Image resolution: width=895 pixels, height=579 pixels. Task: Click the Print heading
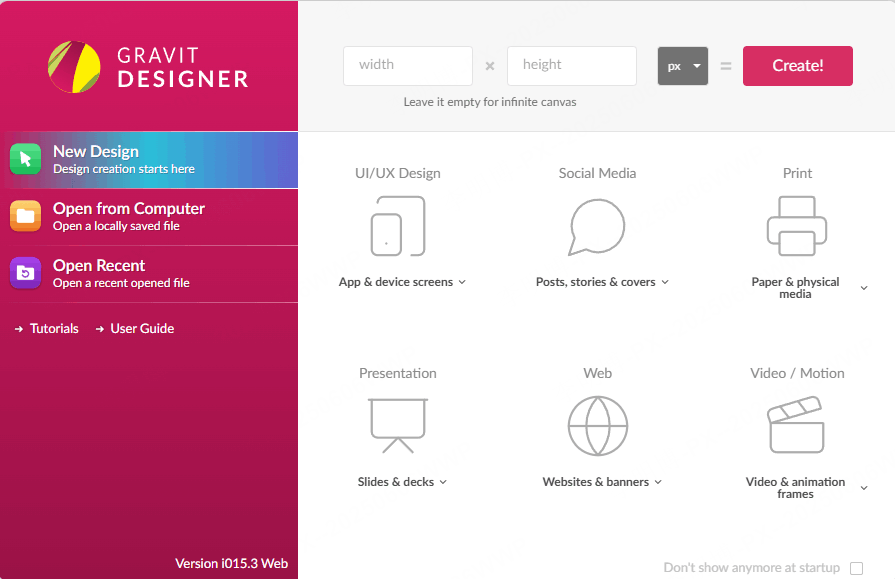[797, 173]
